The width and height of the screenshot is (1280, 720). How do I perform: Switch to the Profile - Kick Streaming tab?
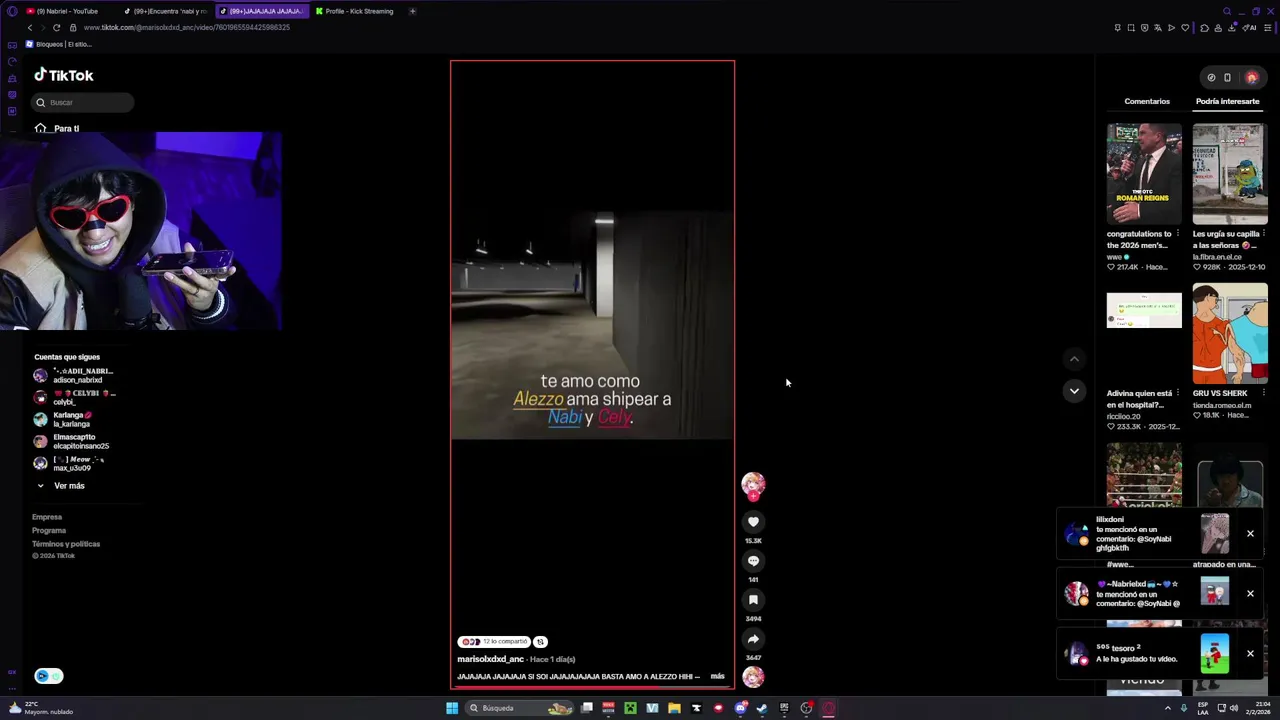click(355, 11)
